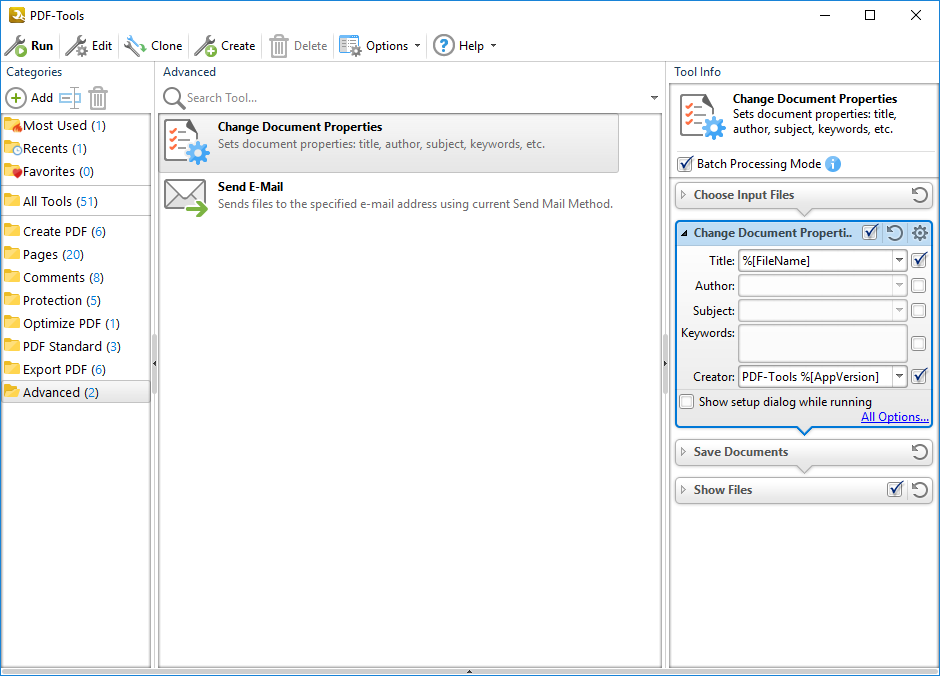Image resolution: width=940 pixels, height=676 pixels.
Task: Open Change Document Properties gear settings
Action: click(x=920, y=233)
